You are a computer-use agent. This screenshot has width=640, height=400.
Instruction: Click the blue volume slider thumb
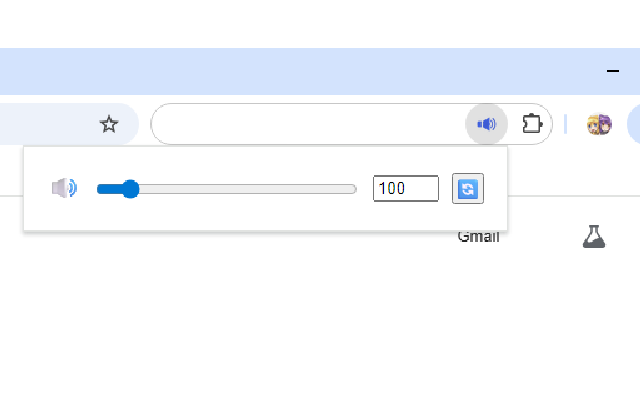point(131,189)
